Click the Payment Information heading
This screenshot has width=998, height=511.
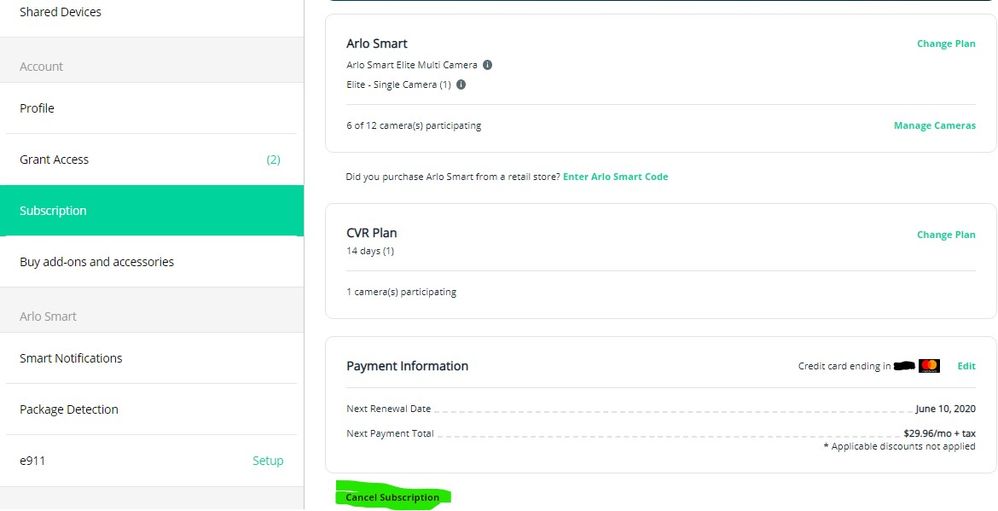click(407, 366)
